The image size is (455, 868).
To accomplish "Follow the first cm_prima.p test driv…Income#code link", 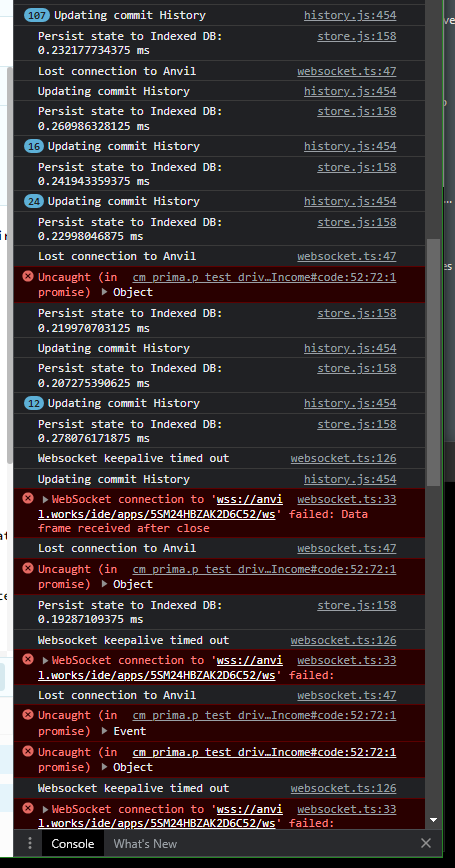I will (x=264, y=277).
